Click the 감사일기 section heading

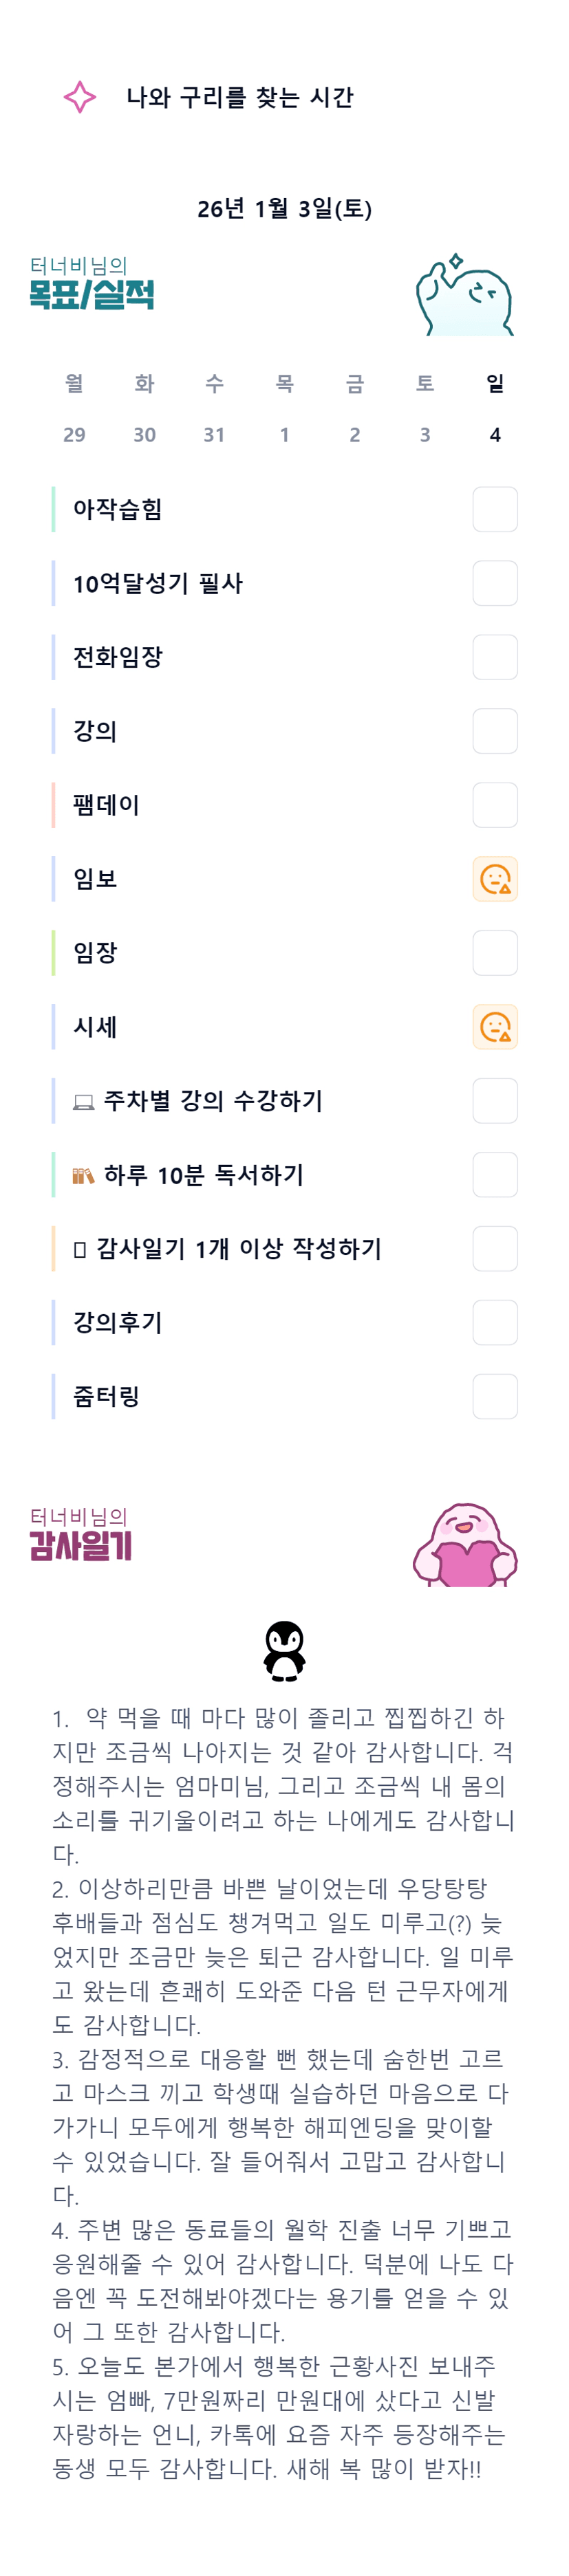[81, 1545]
